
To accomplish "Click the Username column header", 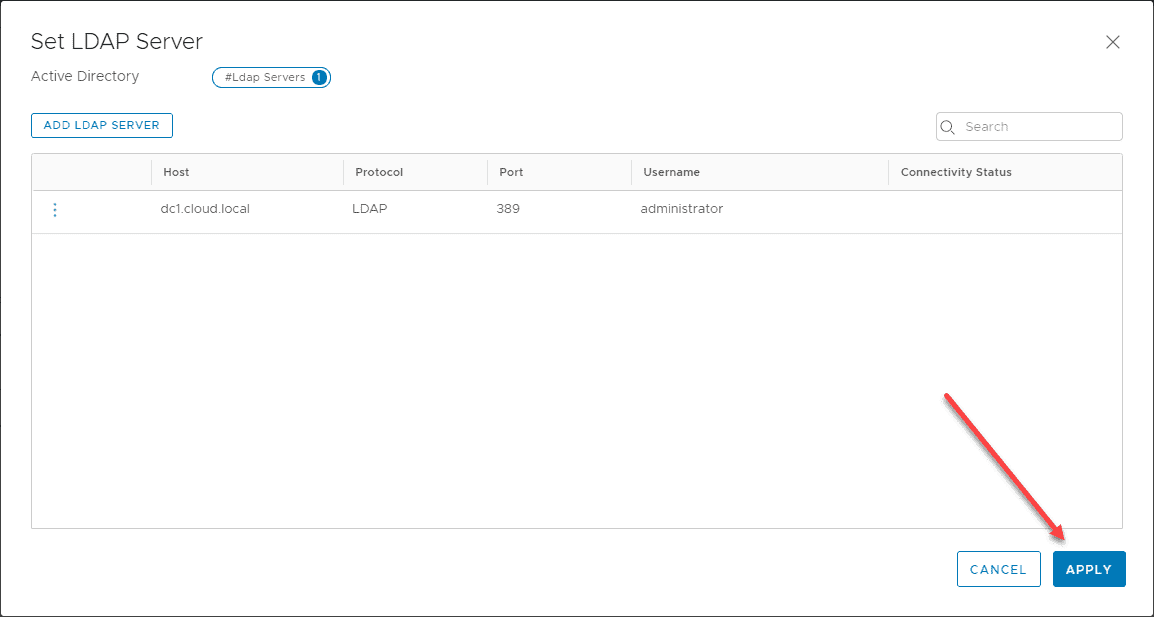I will (x=671, y=172).
